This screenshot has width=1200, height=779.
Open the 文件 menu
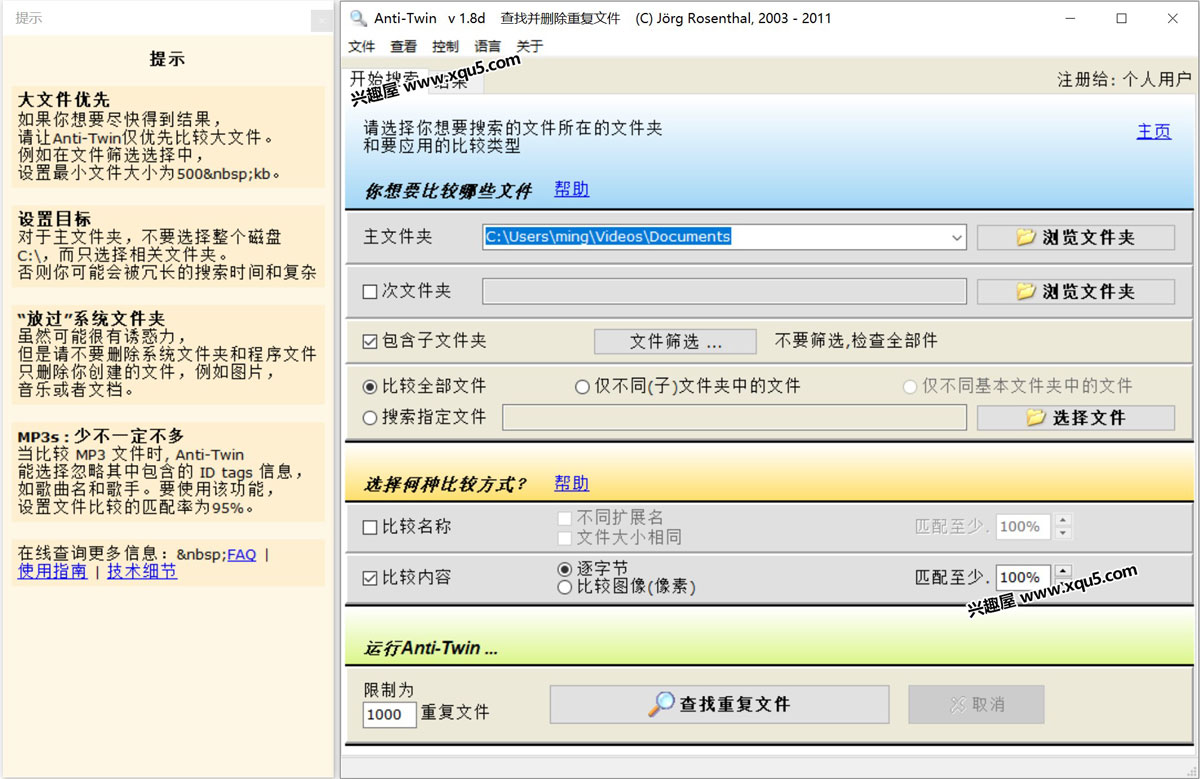[361, 46]
